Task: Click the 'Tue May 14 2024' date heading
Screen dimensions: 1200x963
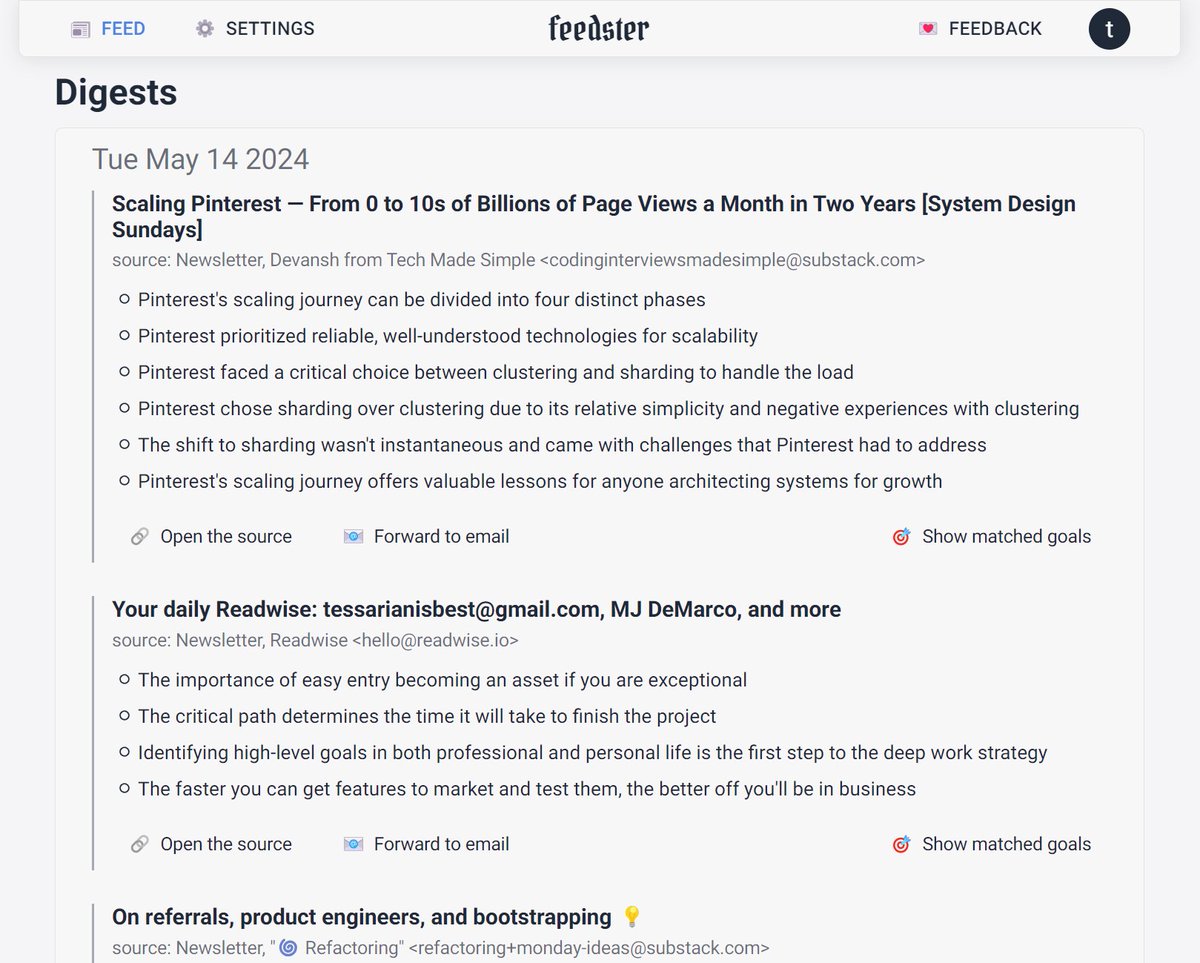Action: click(200, 159)
